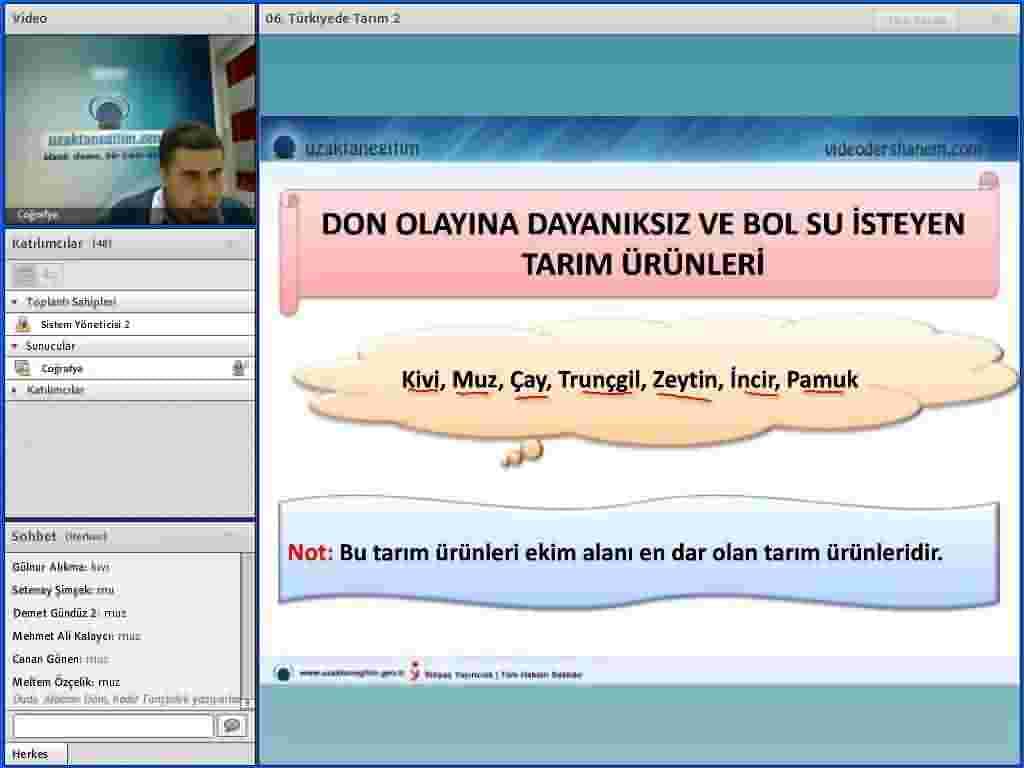This screenshot has height=768, width=1024.
Task: Click Demet Gündüz 2 chat message
Action: pos(70,613)
